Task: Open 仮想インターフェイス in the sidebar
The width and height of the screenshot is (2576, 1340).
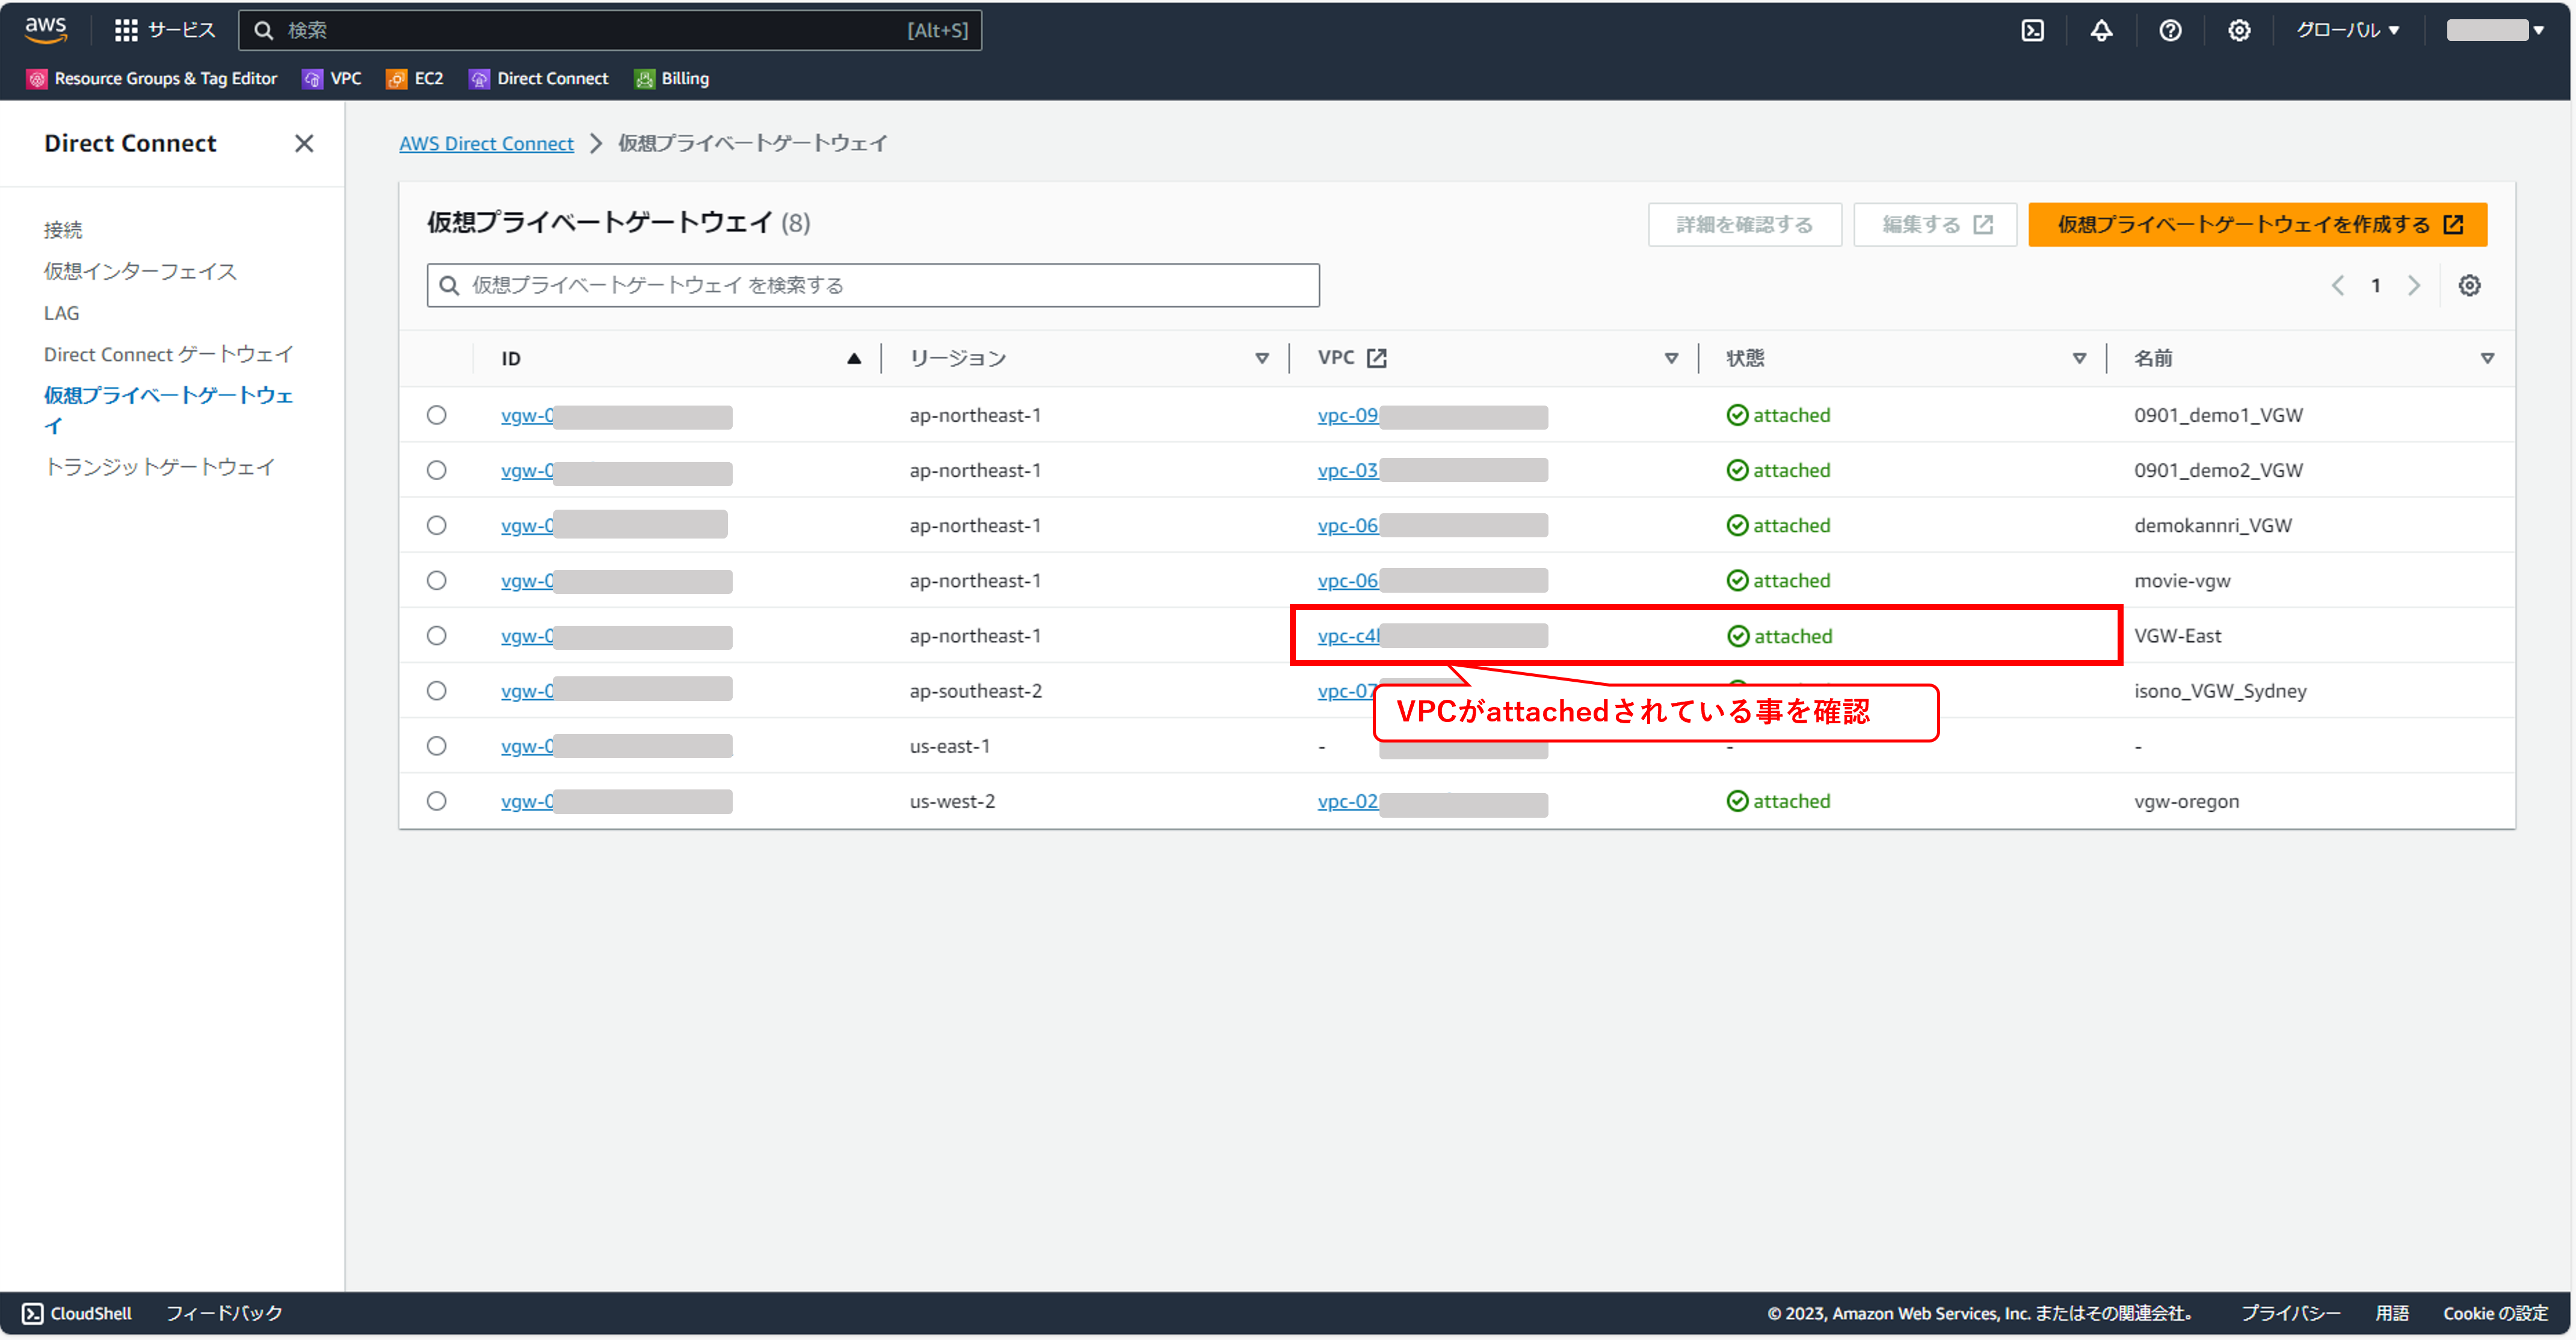Action: click(140, 272)
